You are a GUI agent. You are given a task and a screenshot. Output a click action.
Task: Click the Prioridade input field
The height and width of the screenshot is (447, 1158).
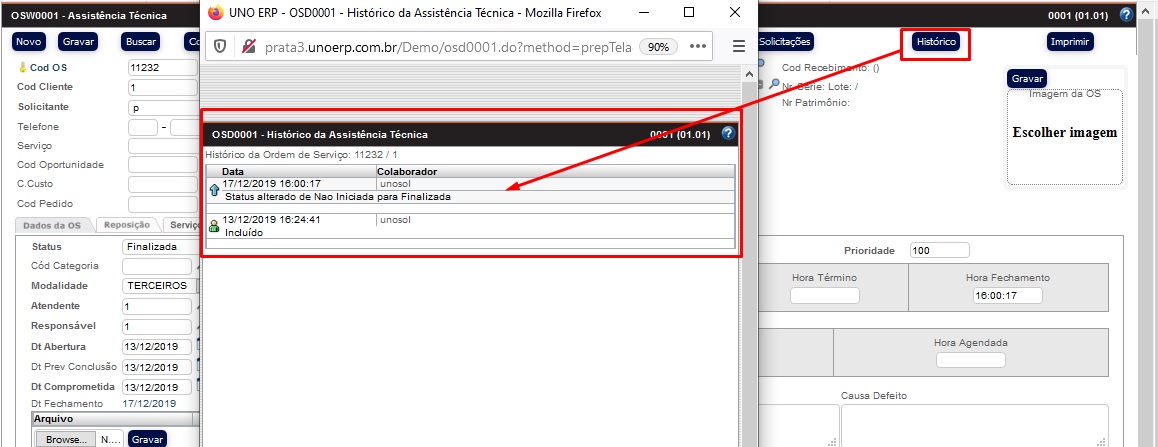(939, 250)
